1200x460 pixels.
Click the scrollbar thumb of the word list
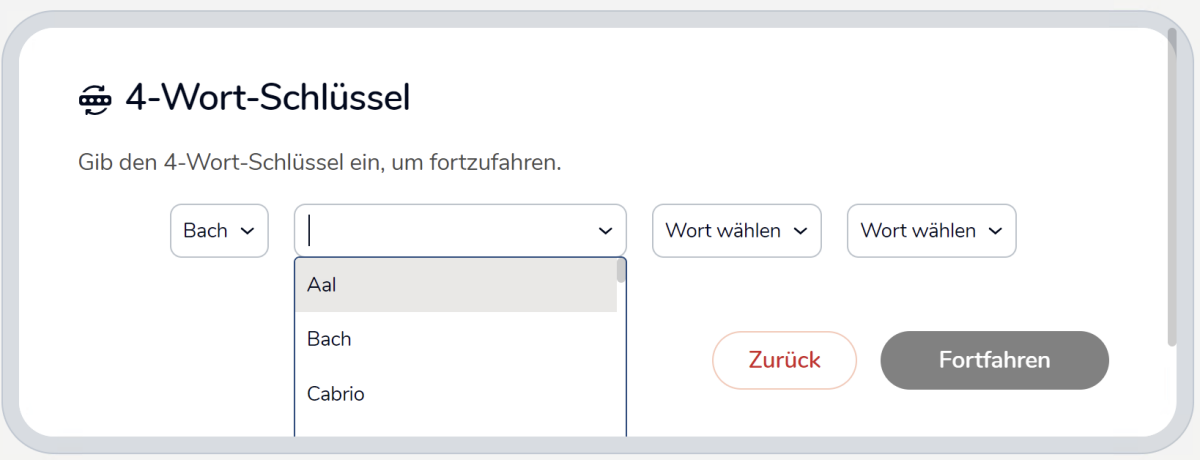point(621,271)
